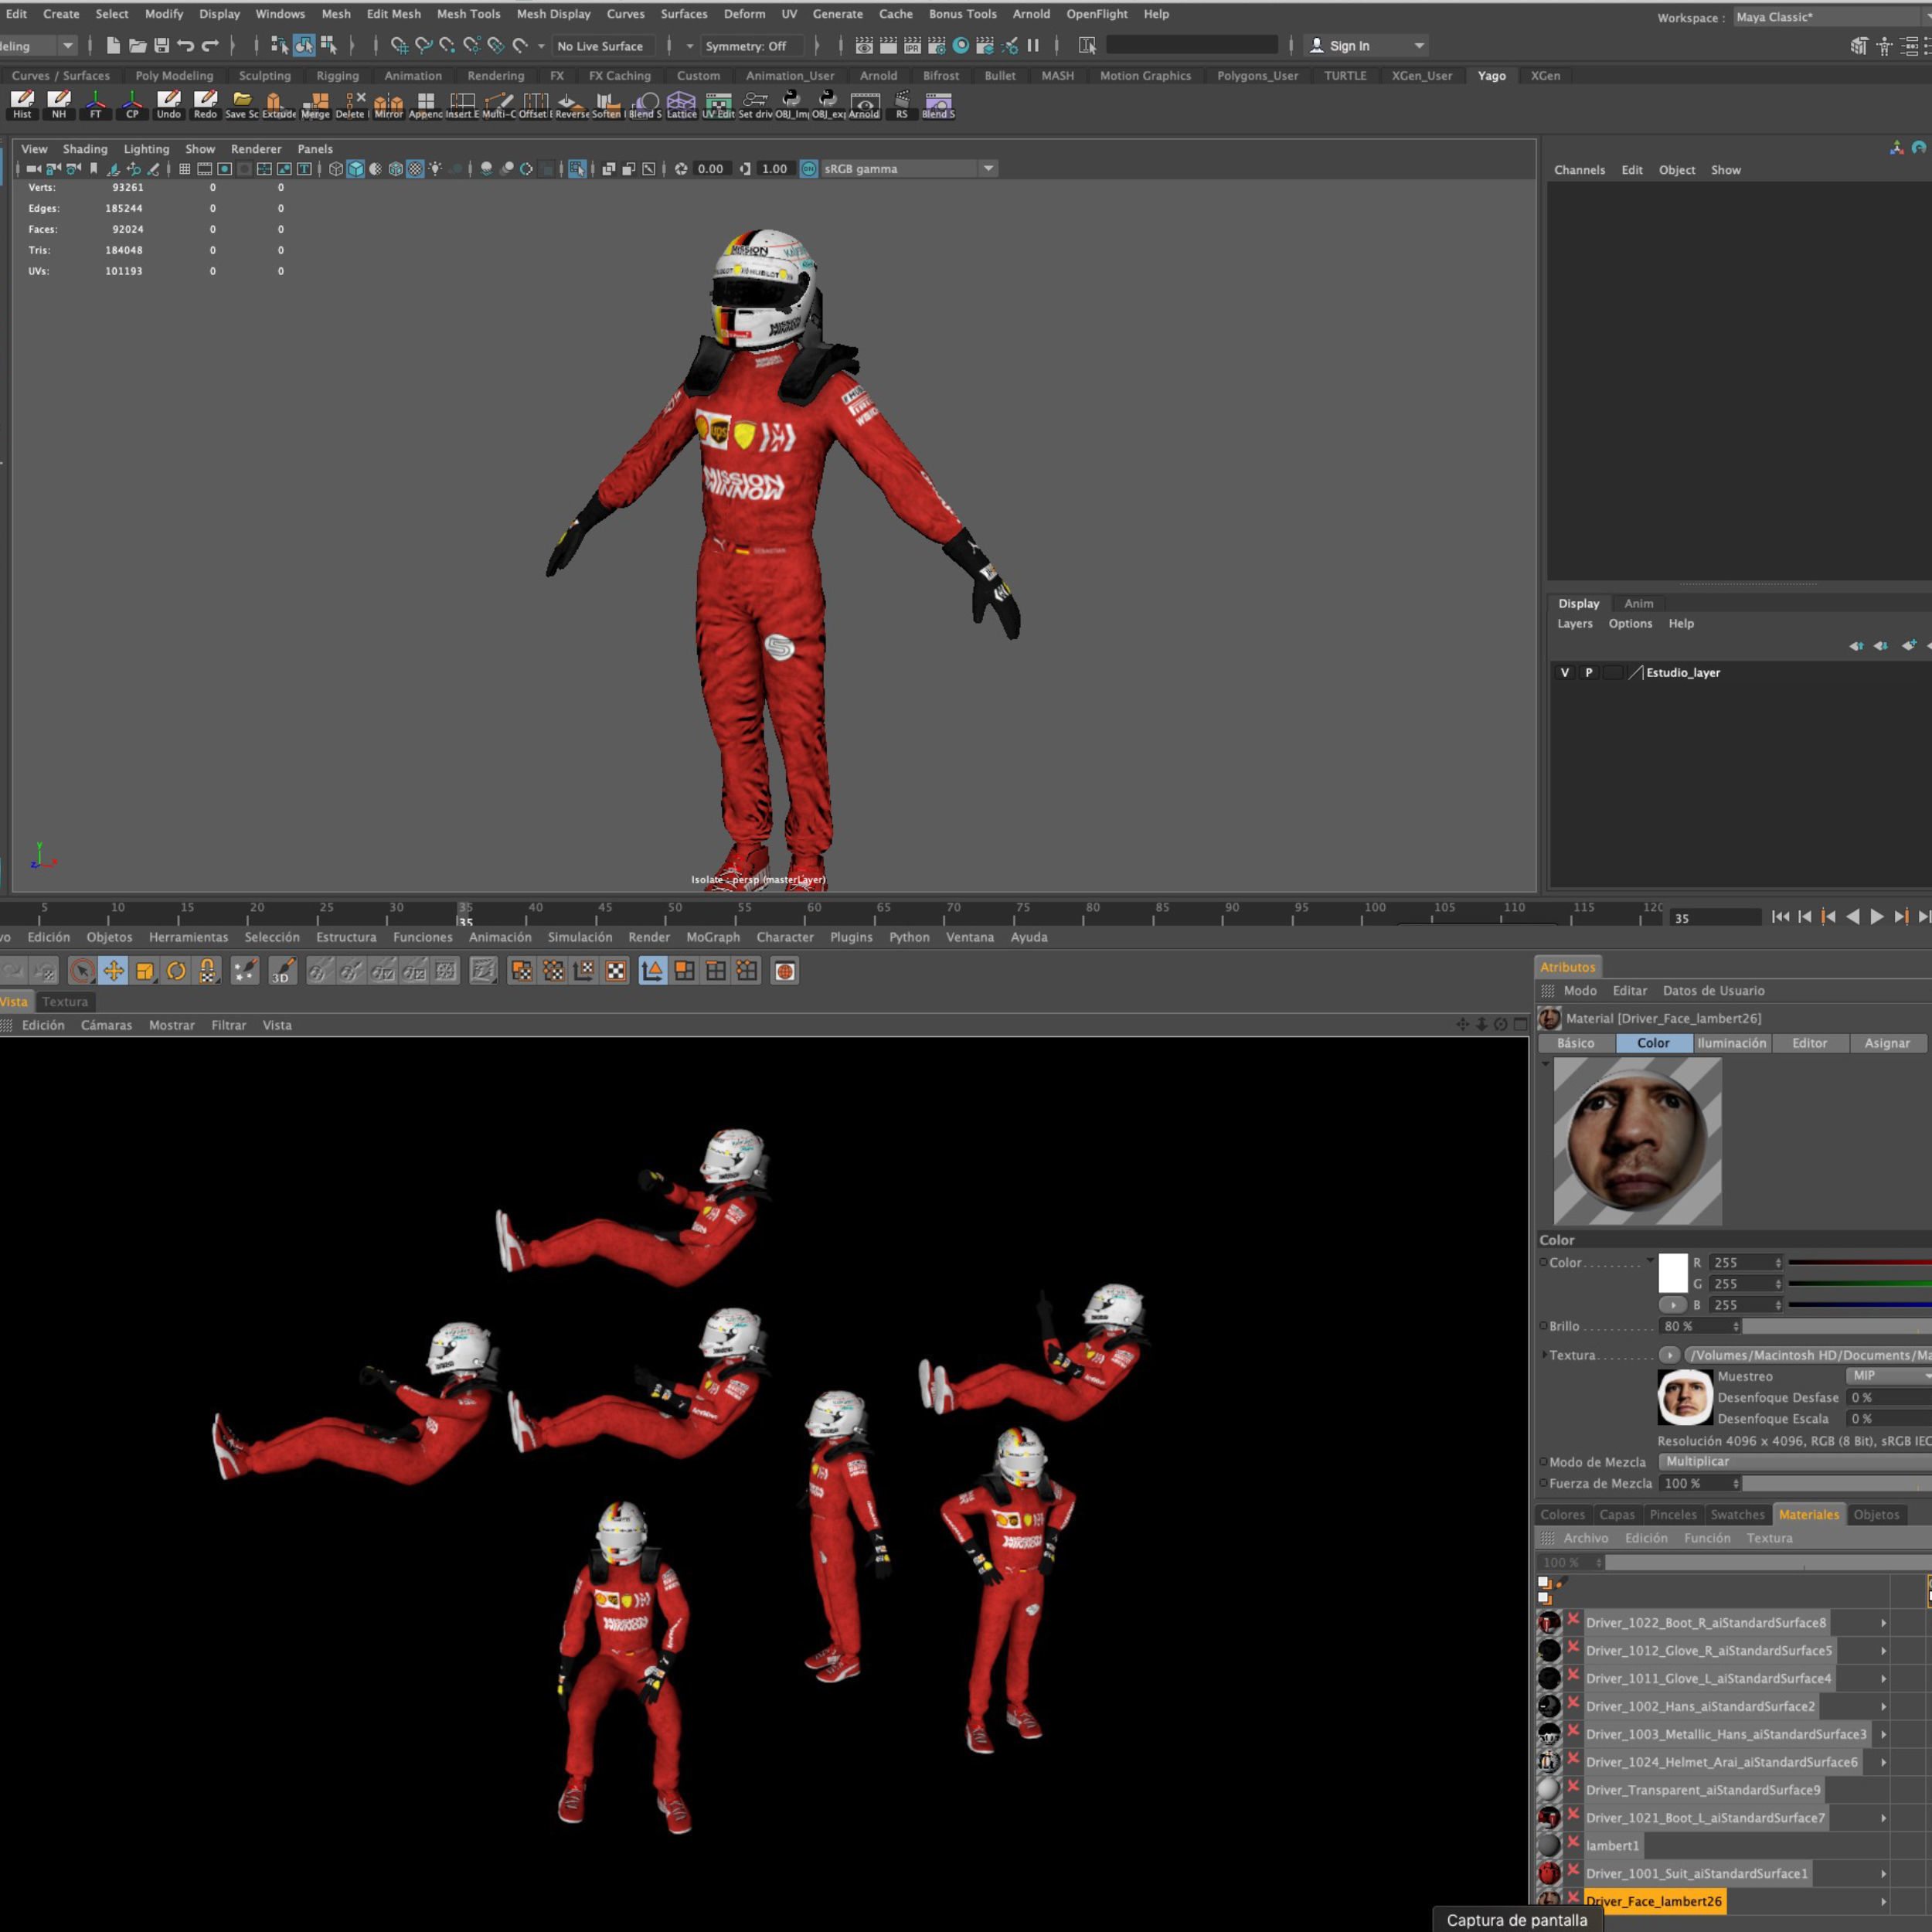Select the Rotate tool in bottom toolbar
The image size is (1932, 1932).
tap(176, 971)
